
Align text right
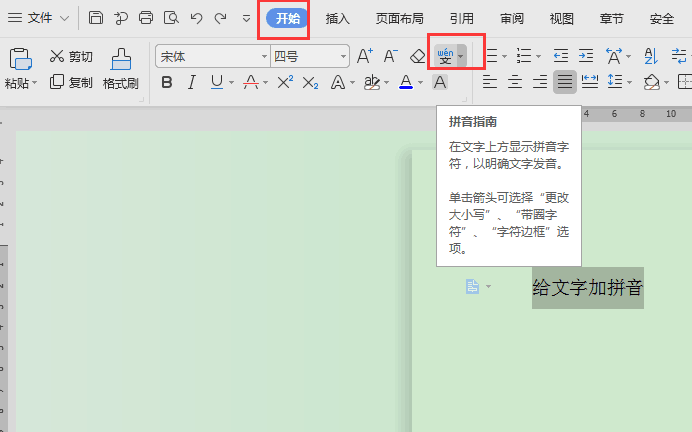pos(540,82)
